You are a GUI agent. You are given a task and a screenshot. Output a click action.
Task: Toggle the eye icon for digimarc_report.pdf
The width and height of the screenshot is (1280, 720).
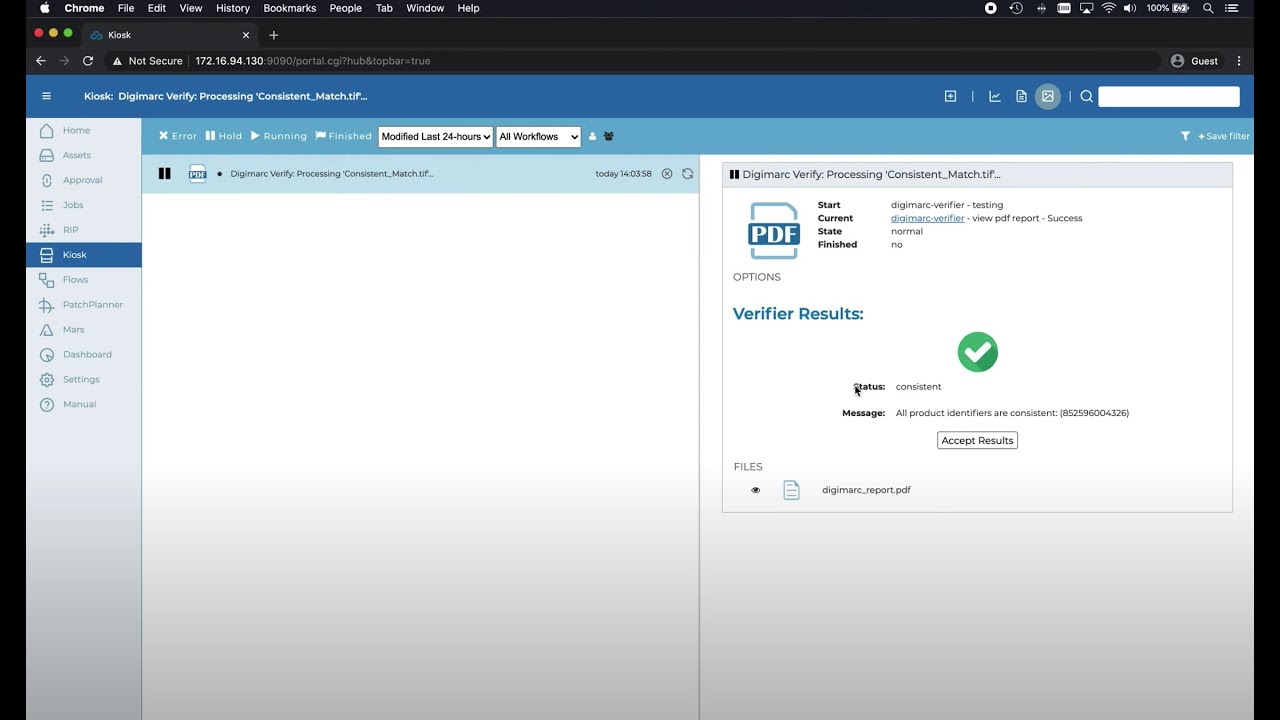[x=756, y=490]
